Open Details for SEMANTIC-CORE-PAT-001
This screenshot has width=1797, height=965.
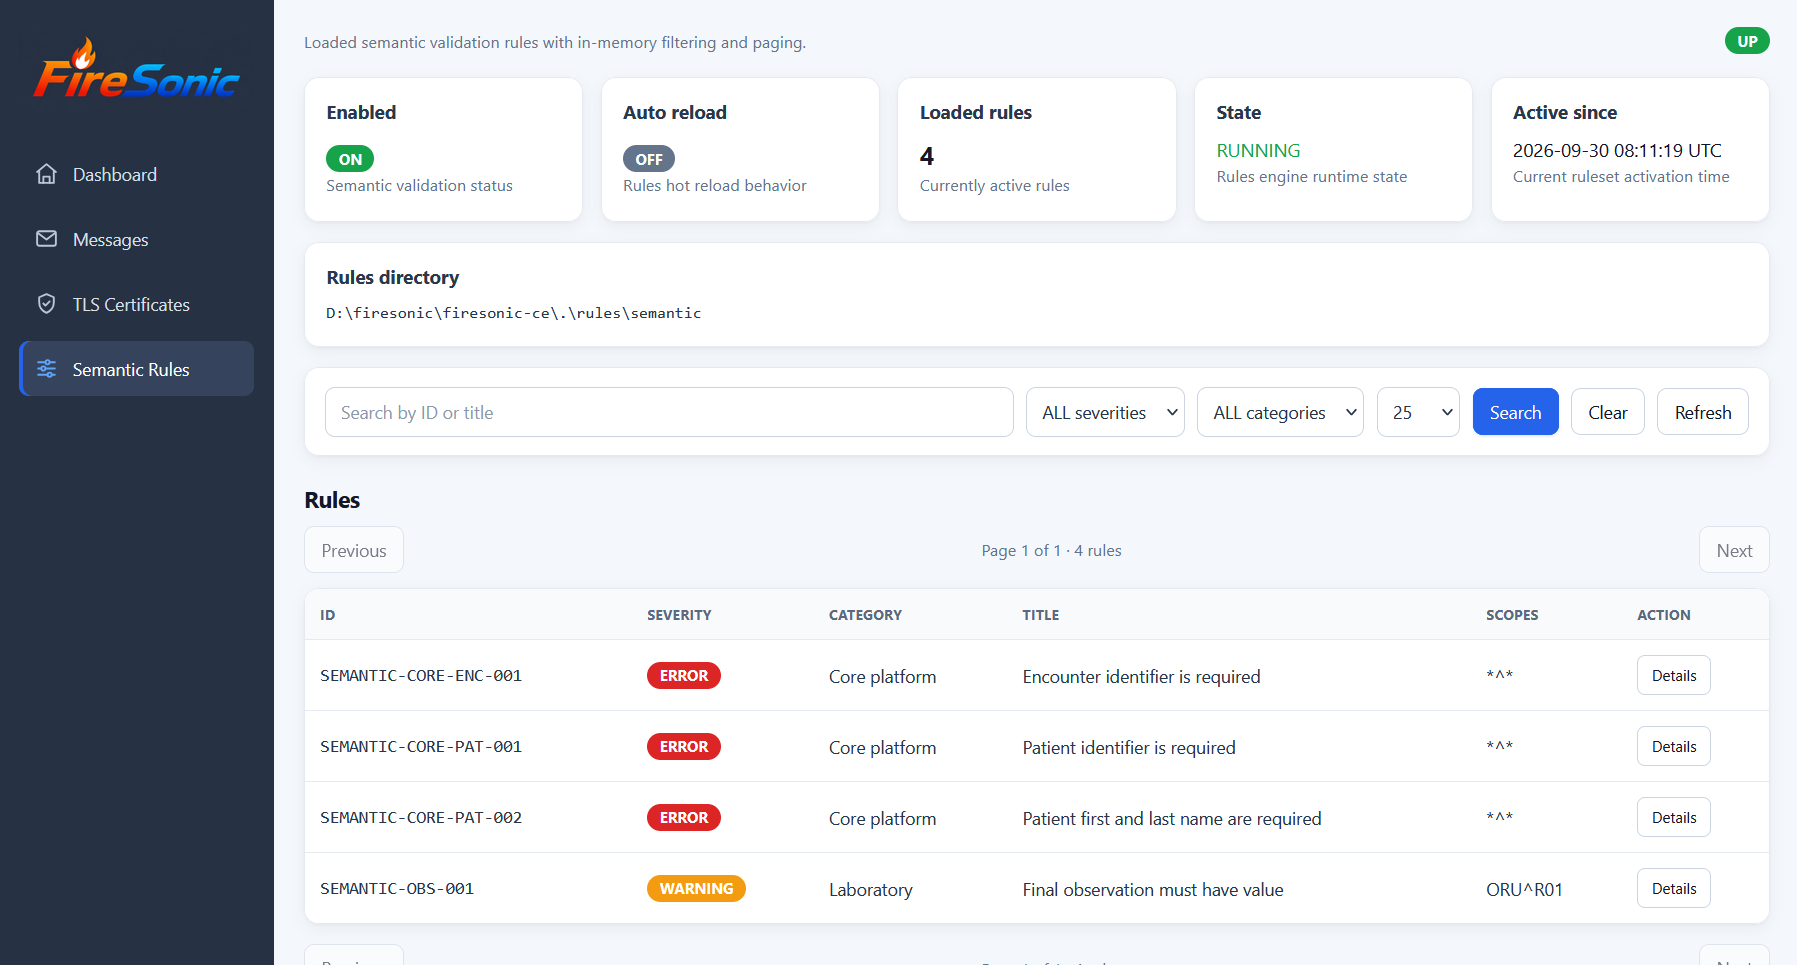(1674, 746)
